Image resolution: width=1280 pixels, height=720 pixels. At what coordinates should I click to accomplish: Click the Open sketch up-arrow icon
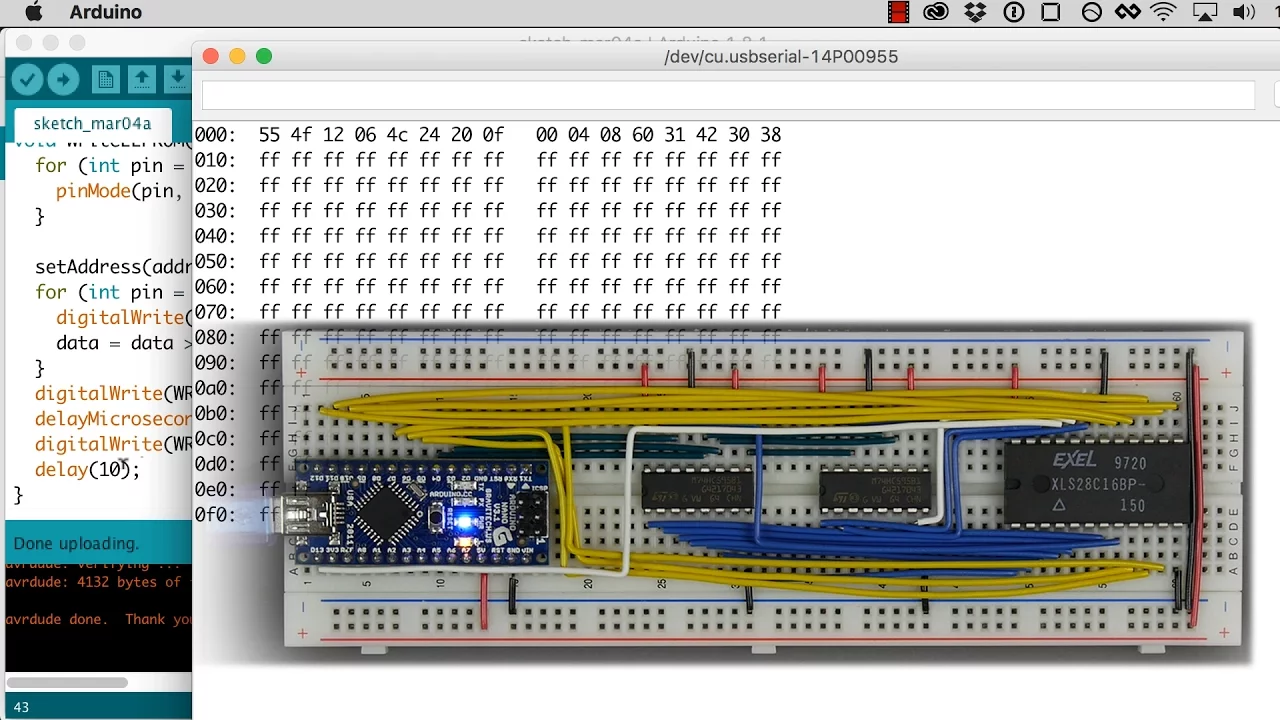coord(142,80)
